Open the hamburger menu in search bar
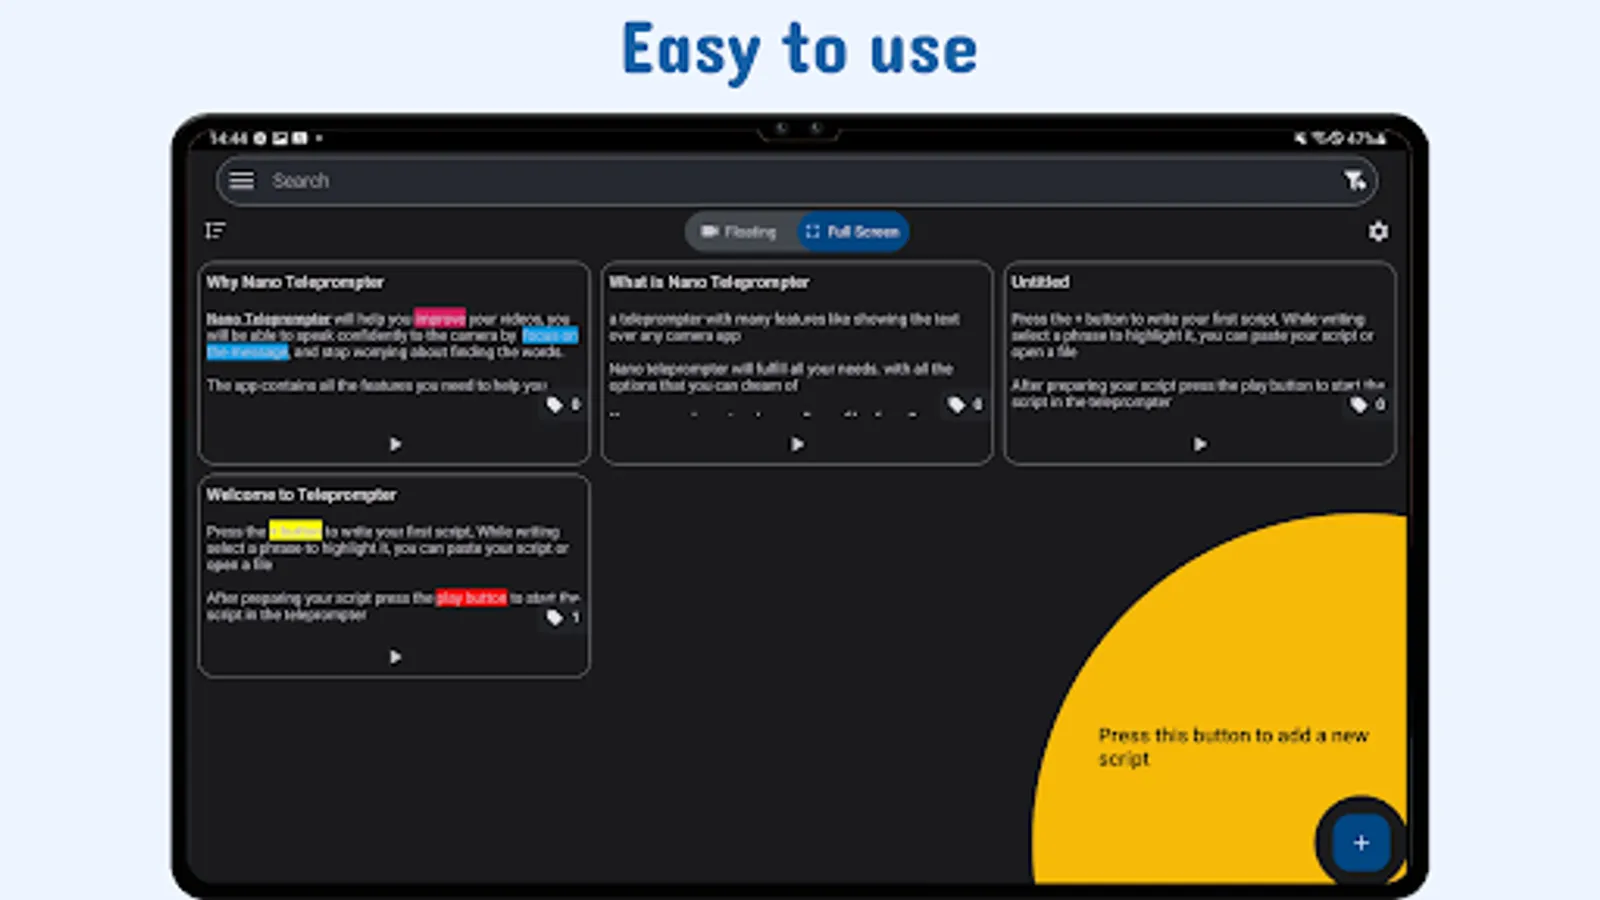This screenshot has width=1600, height=900. (241, 181)
